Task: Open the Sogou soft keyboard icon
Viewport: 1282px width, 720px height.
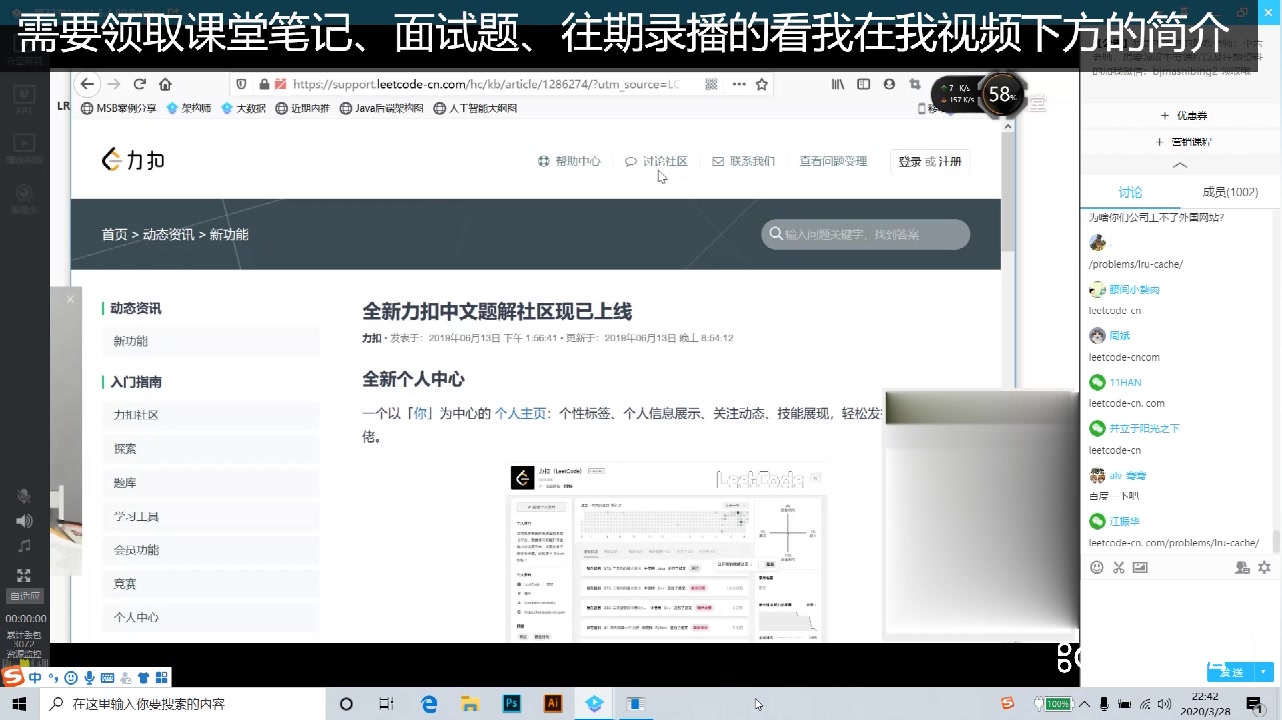Action: pos(108,677)
